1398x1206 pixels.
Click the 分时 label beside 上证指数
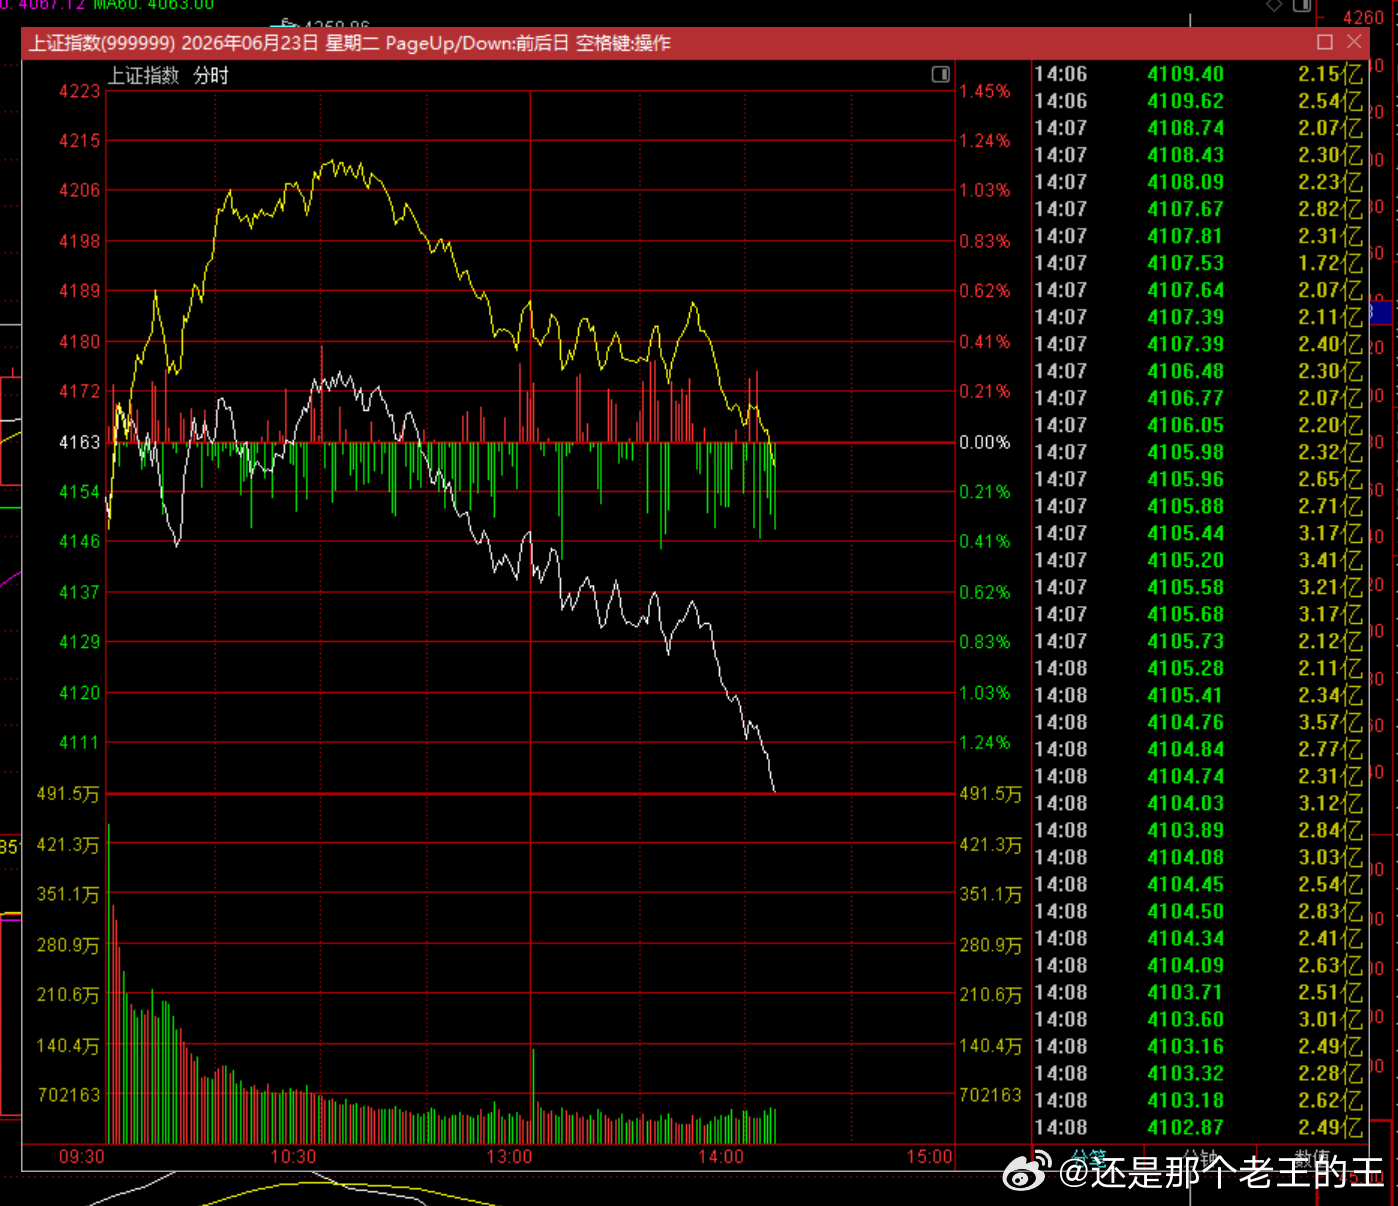coord(211,76)
